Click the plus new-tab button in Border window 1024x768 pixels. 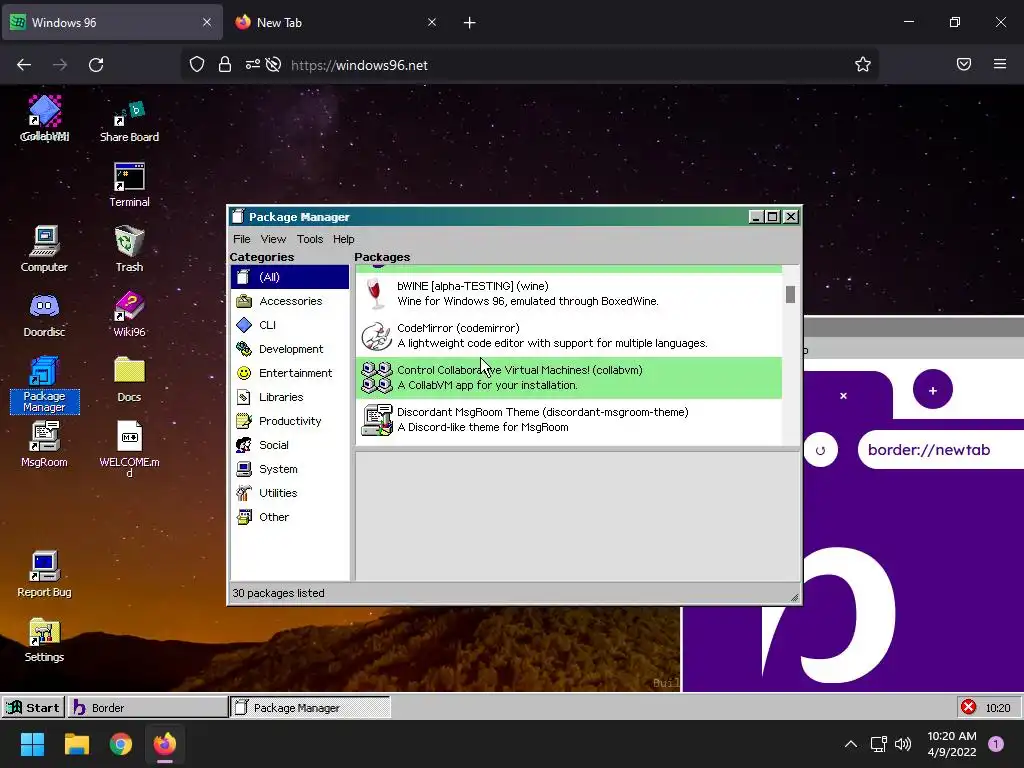pyautogui.click(x=933, y=390)
